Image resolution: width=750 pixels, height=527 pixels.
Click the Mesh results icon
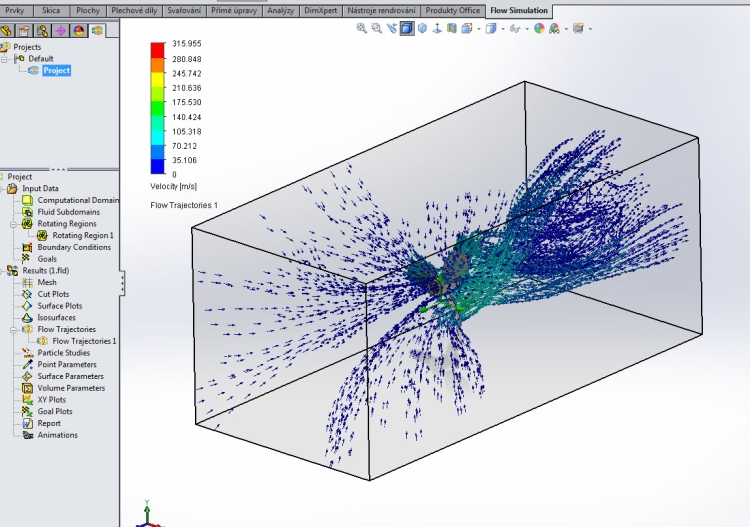(x=27, y=282)
